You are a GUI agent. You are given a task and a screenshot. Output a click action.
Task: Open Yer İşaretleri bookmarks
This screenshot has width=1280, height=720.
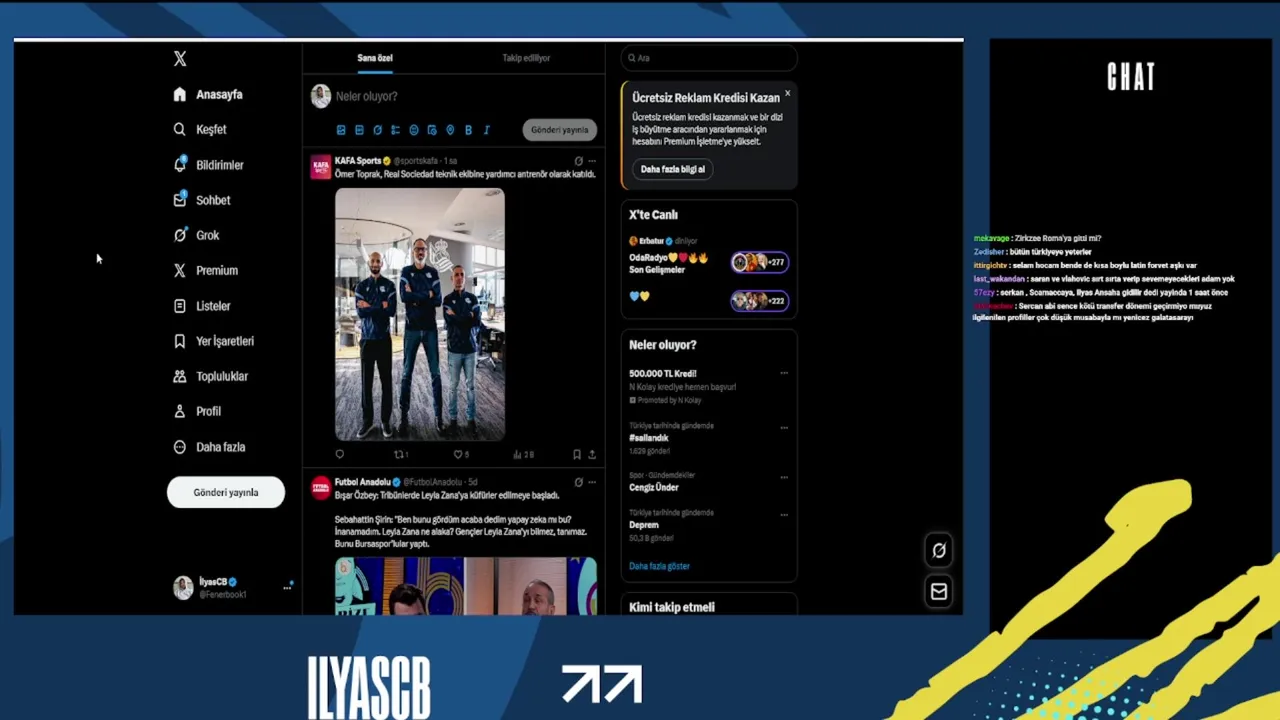point(213,341)
